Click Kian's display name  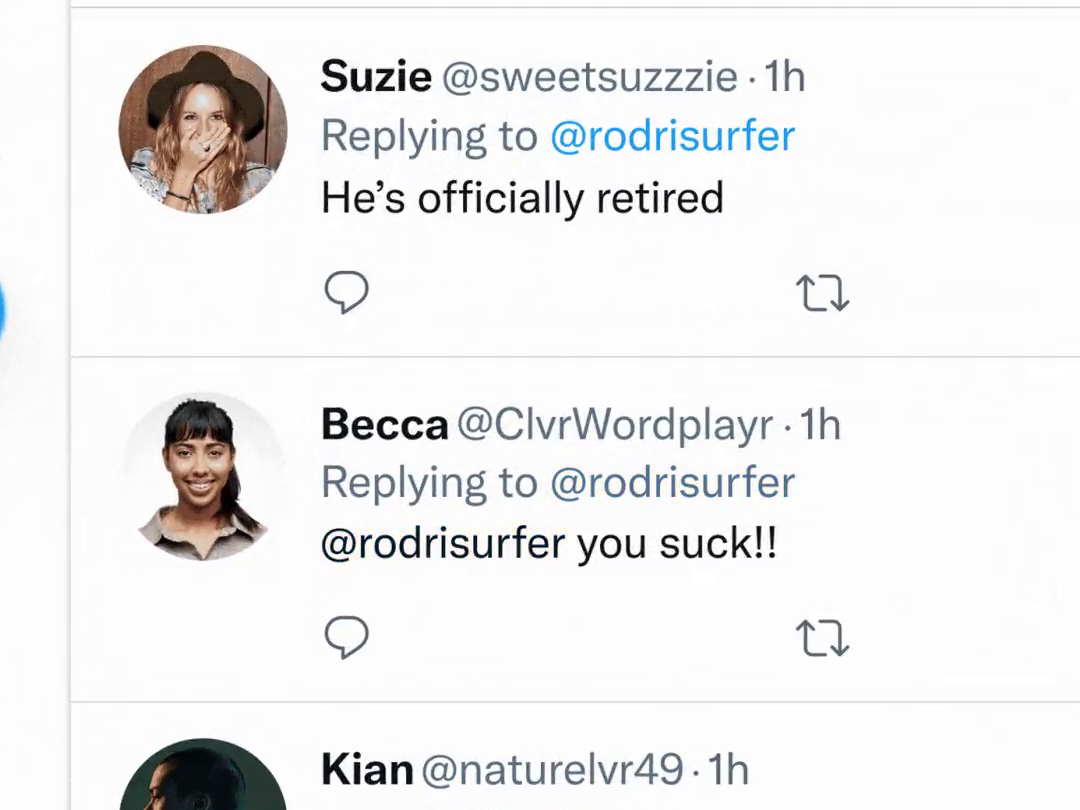point(367,769)
